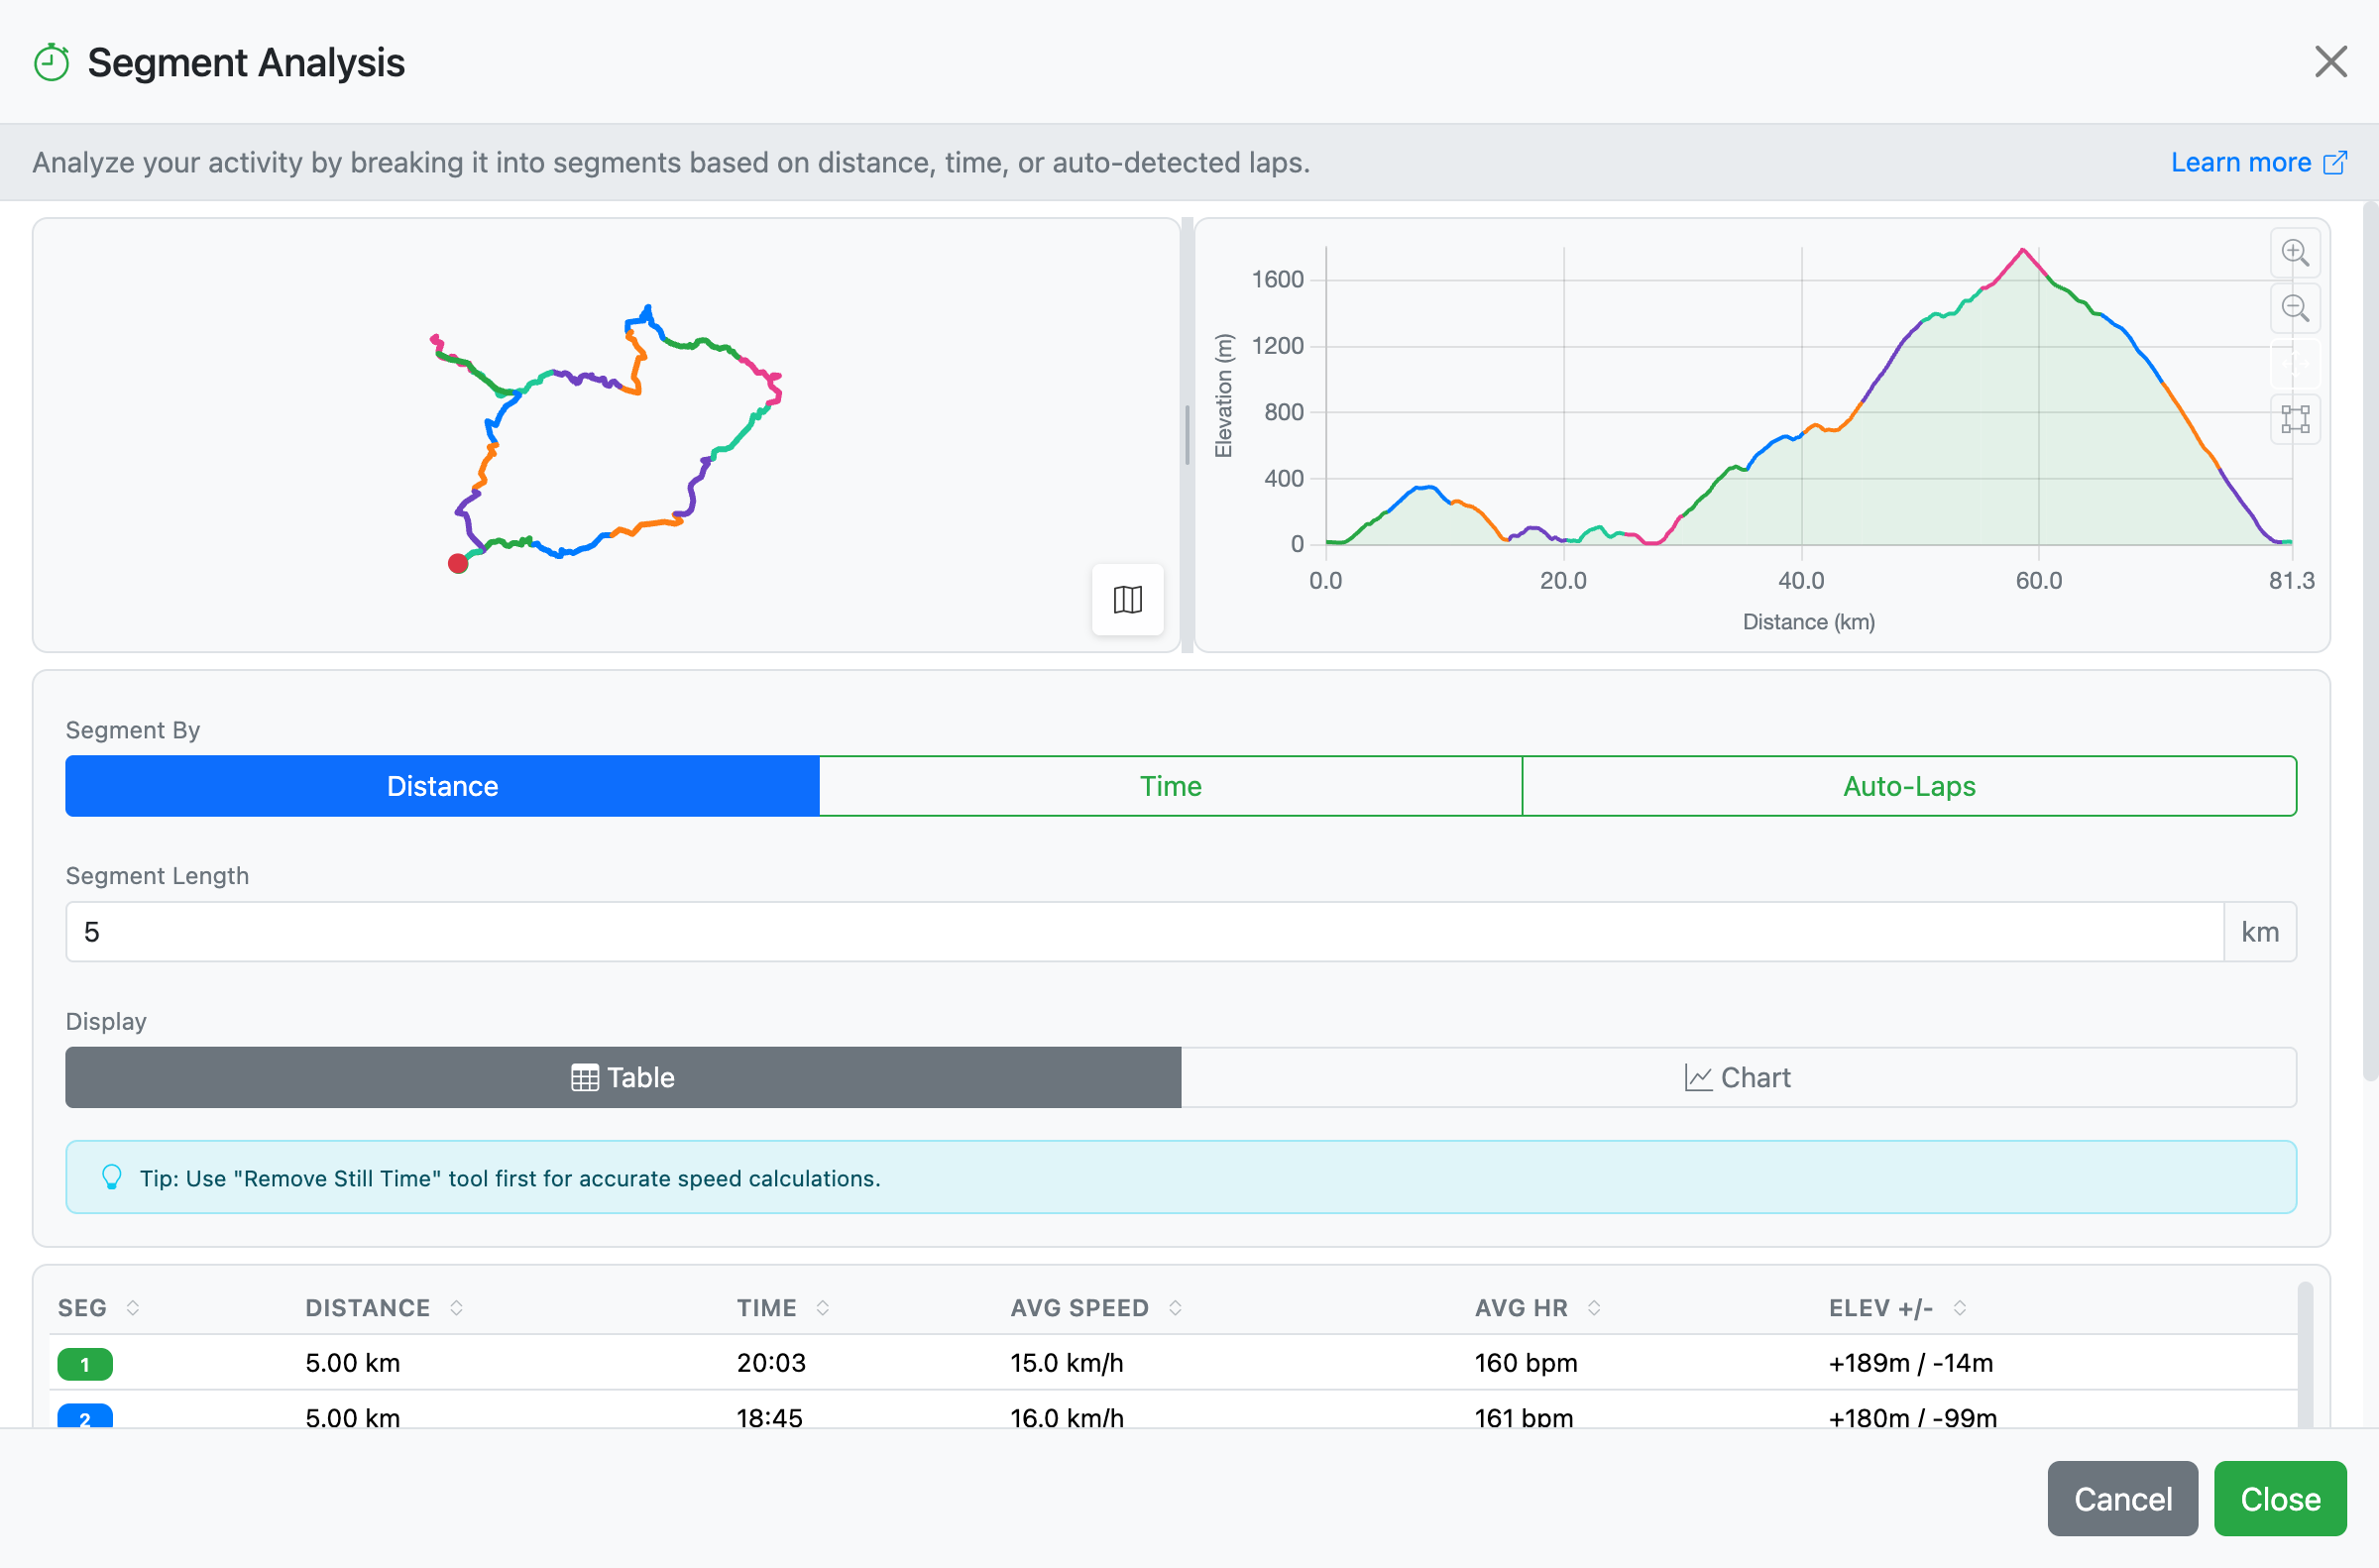The image size is (2379, 1568).
Task: Focus the Segment Length input field
Action: tap(1144, 932)
